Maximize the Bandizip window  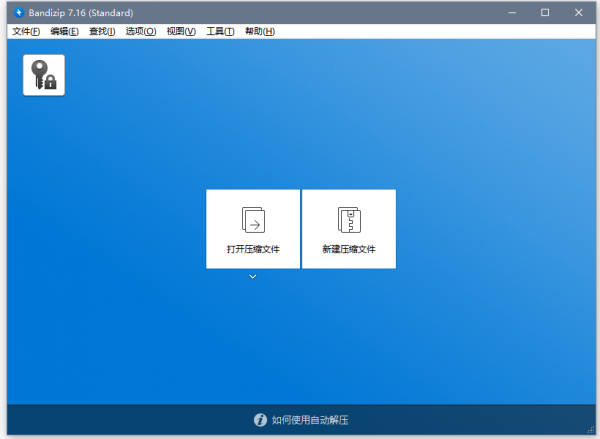pyautogui.click(x=545, y=13)
